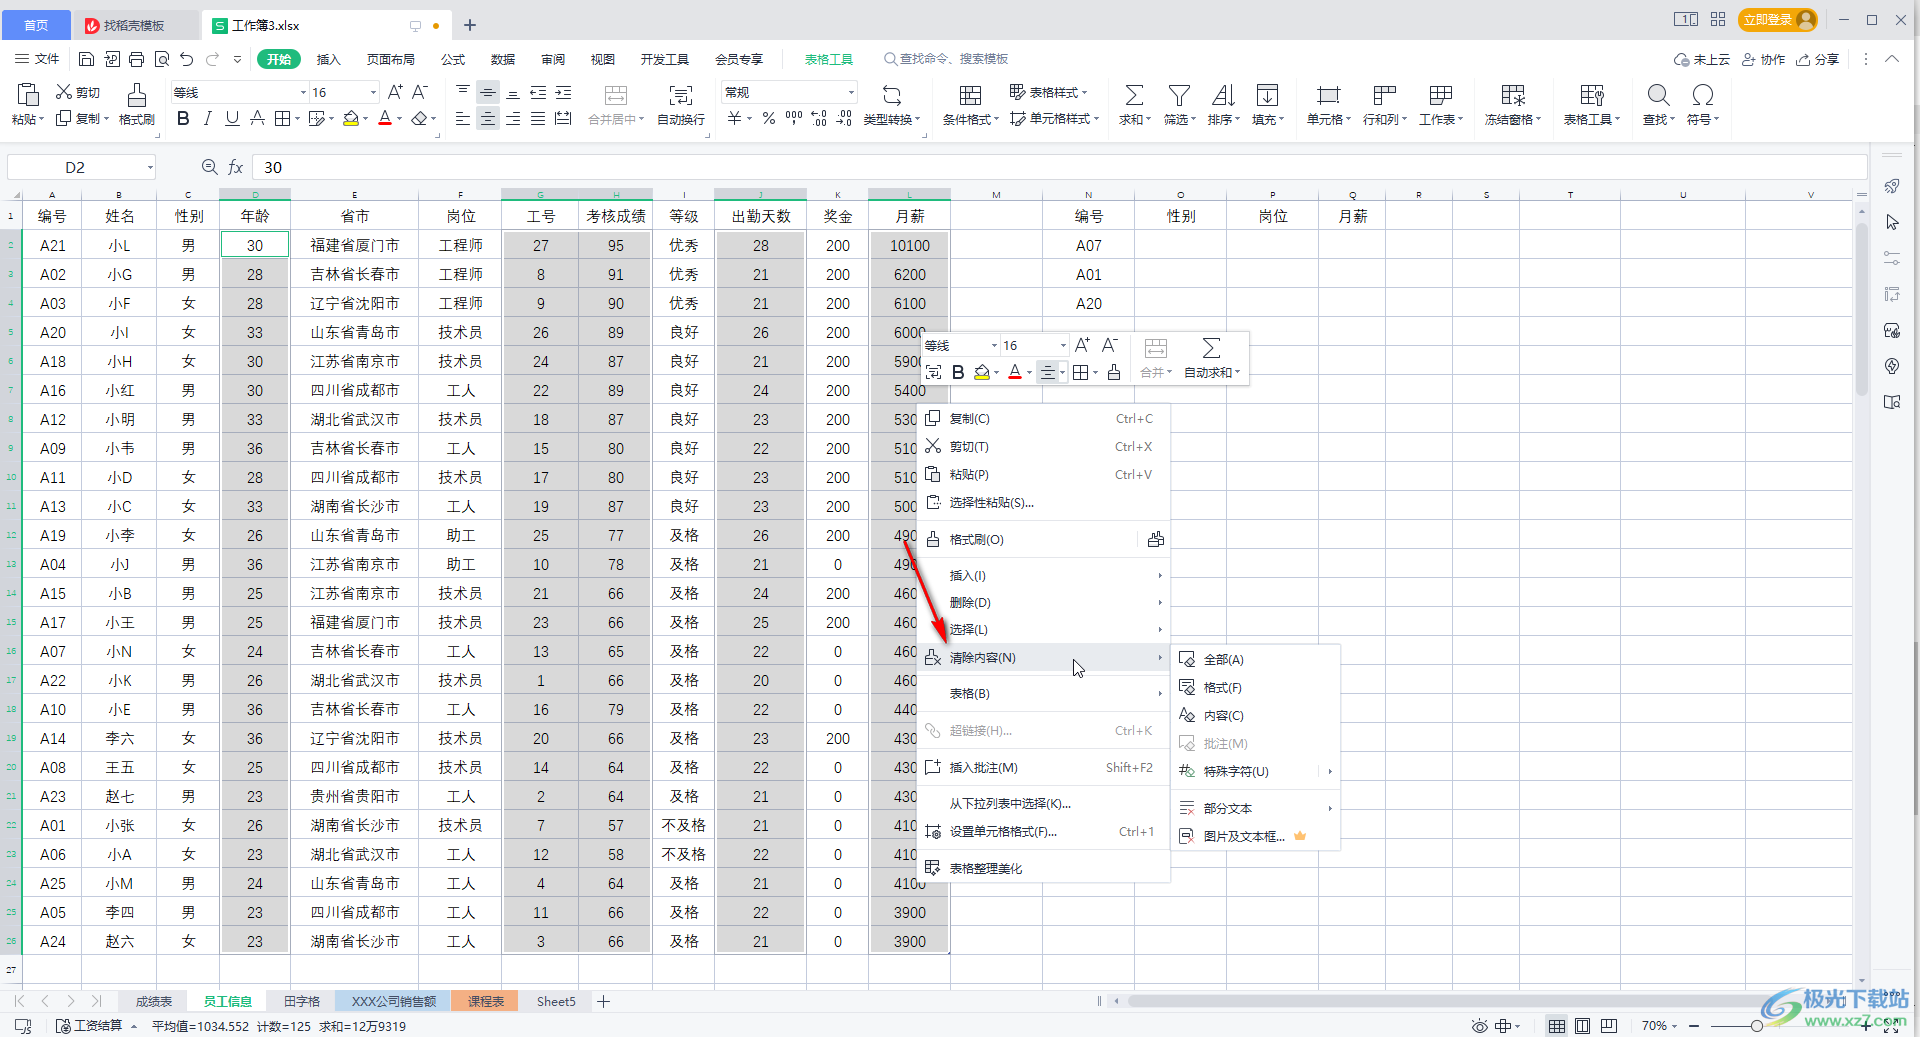
Task: Add a new sheet with plus button
Action: click(604, 1001)
